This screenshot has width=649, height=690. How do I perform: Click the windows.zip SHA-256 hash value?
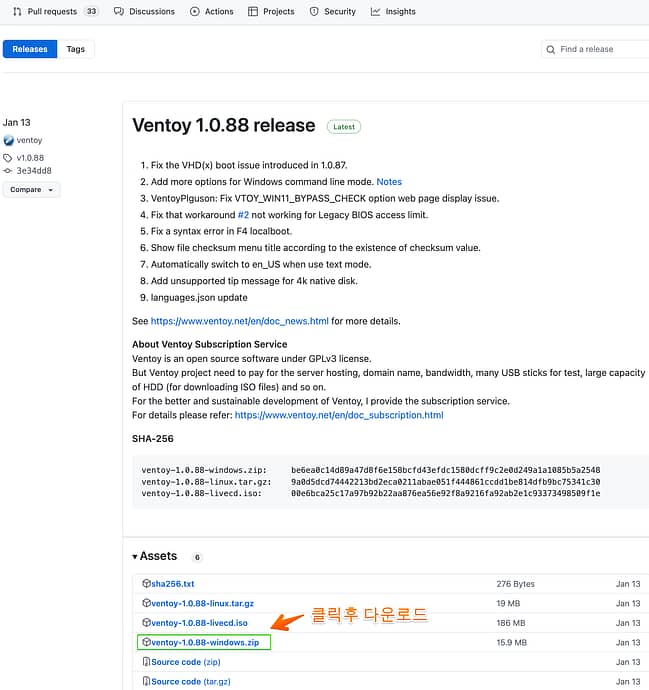[445, 470]
